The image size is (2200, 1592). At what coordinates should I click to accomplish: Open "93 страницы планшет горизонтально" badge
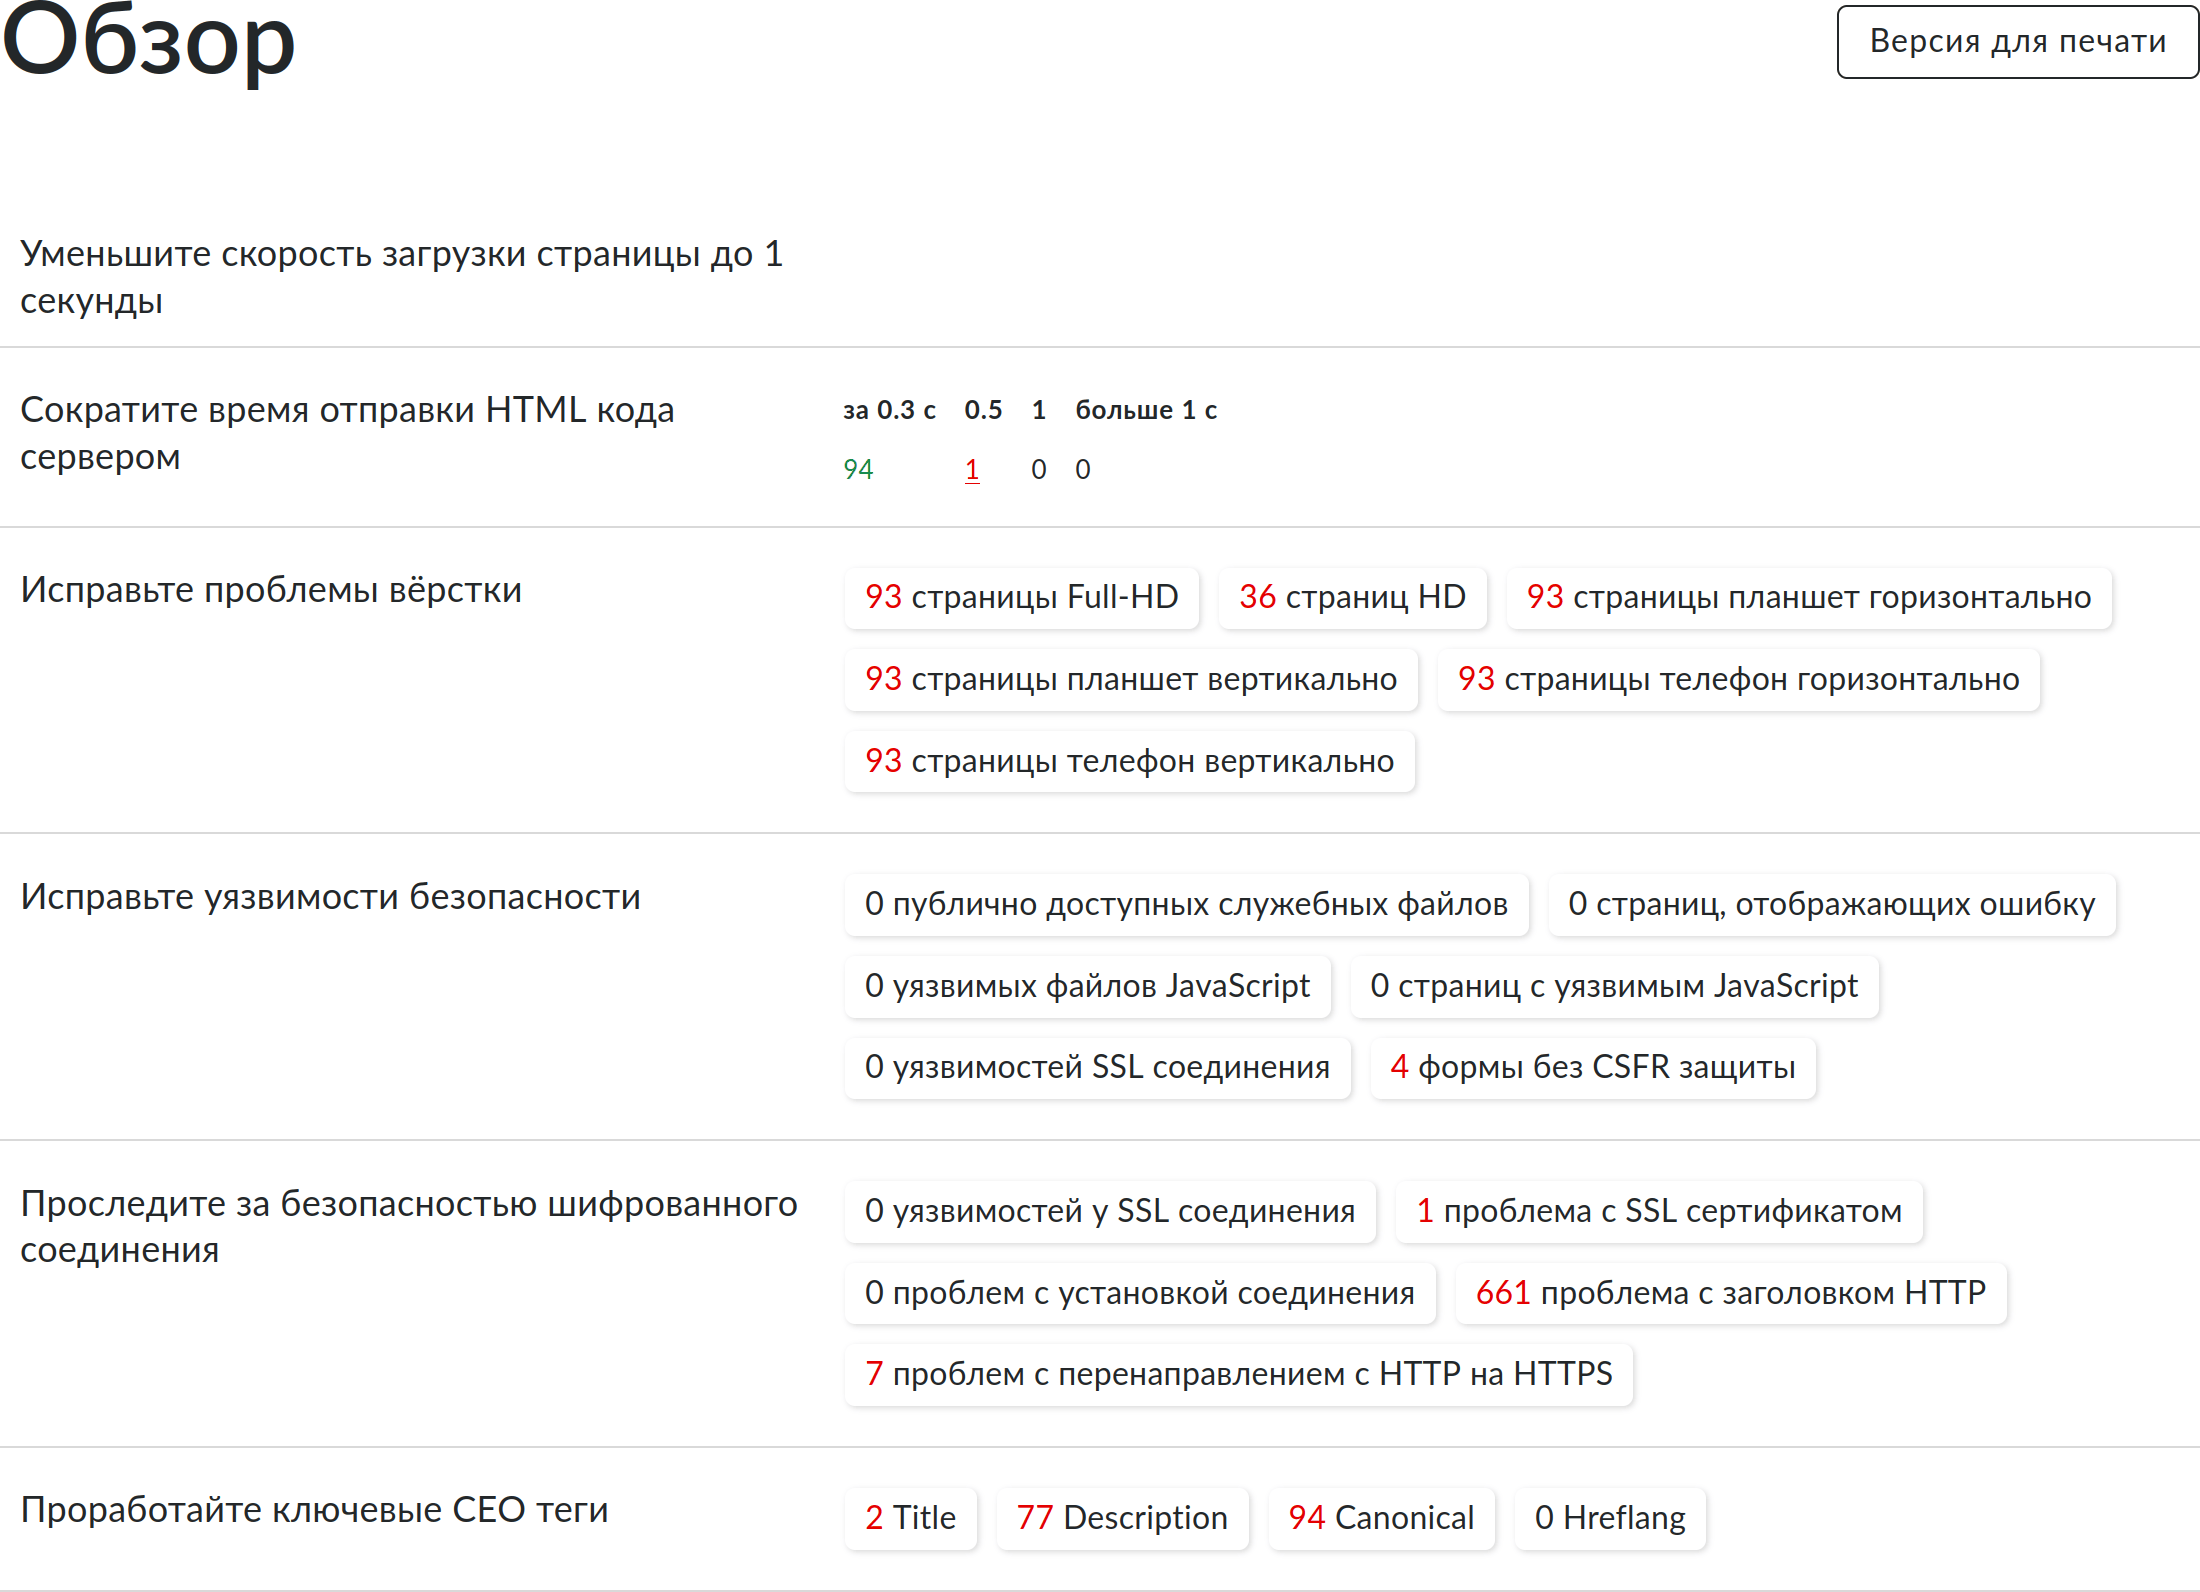pos(1808,597)
